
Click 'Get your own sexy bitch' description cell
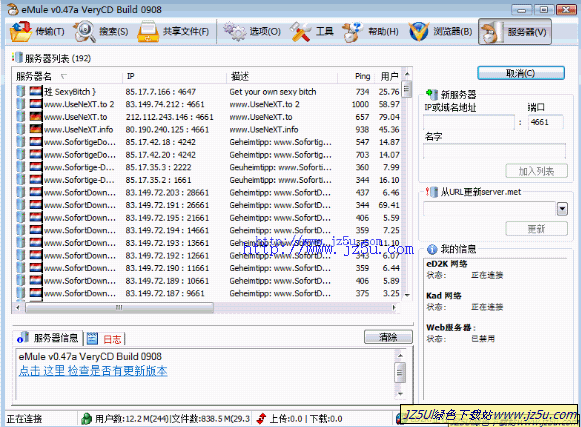273,92
